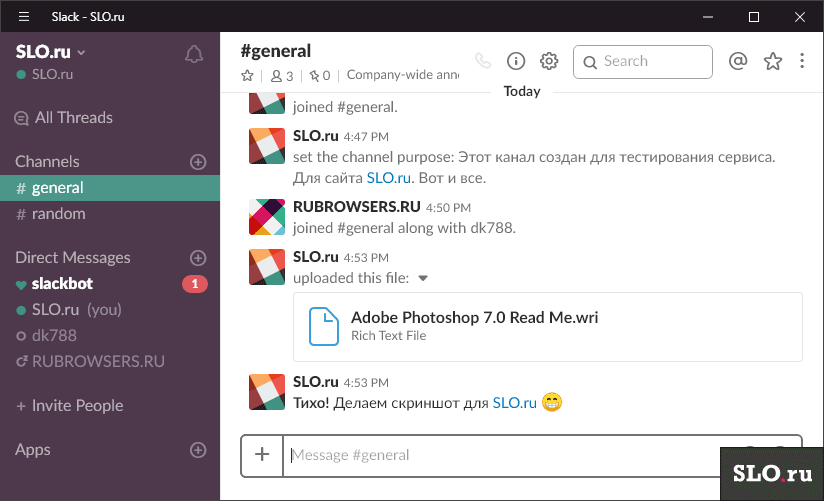Click Invite People
Viewport: 824px width, 501px height.
[77, 406]
